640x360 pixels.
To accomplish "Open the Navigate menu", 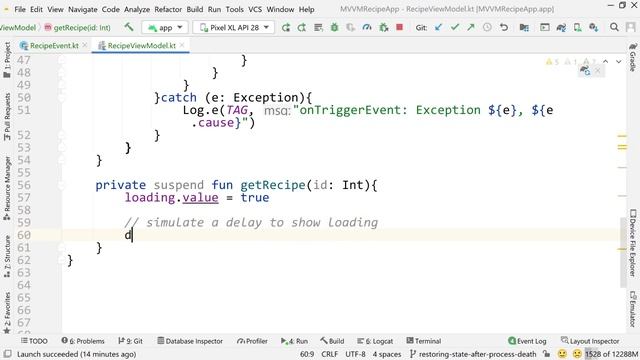I will [82, 9].
